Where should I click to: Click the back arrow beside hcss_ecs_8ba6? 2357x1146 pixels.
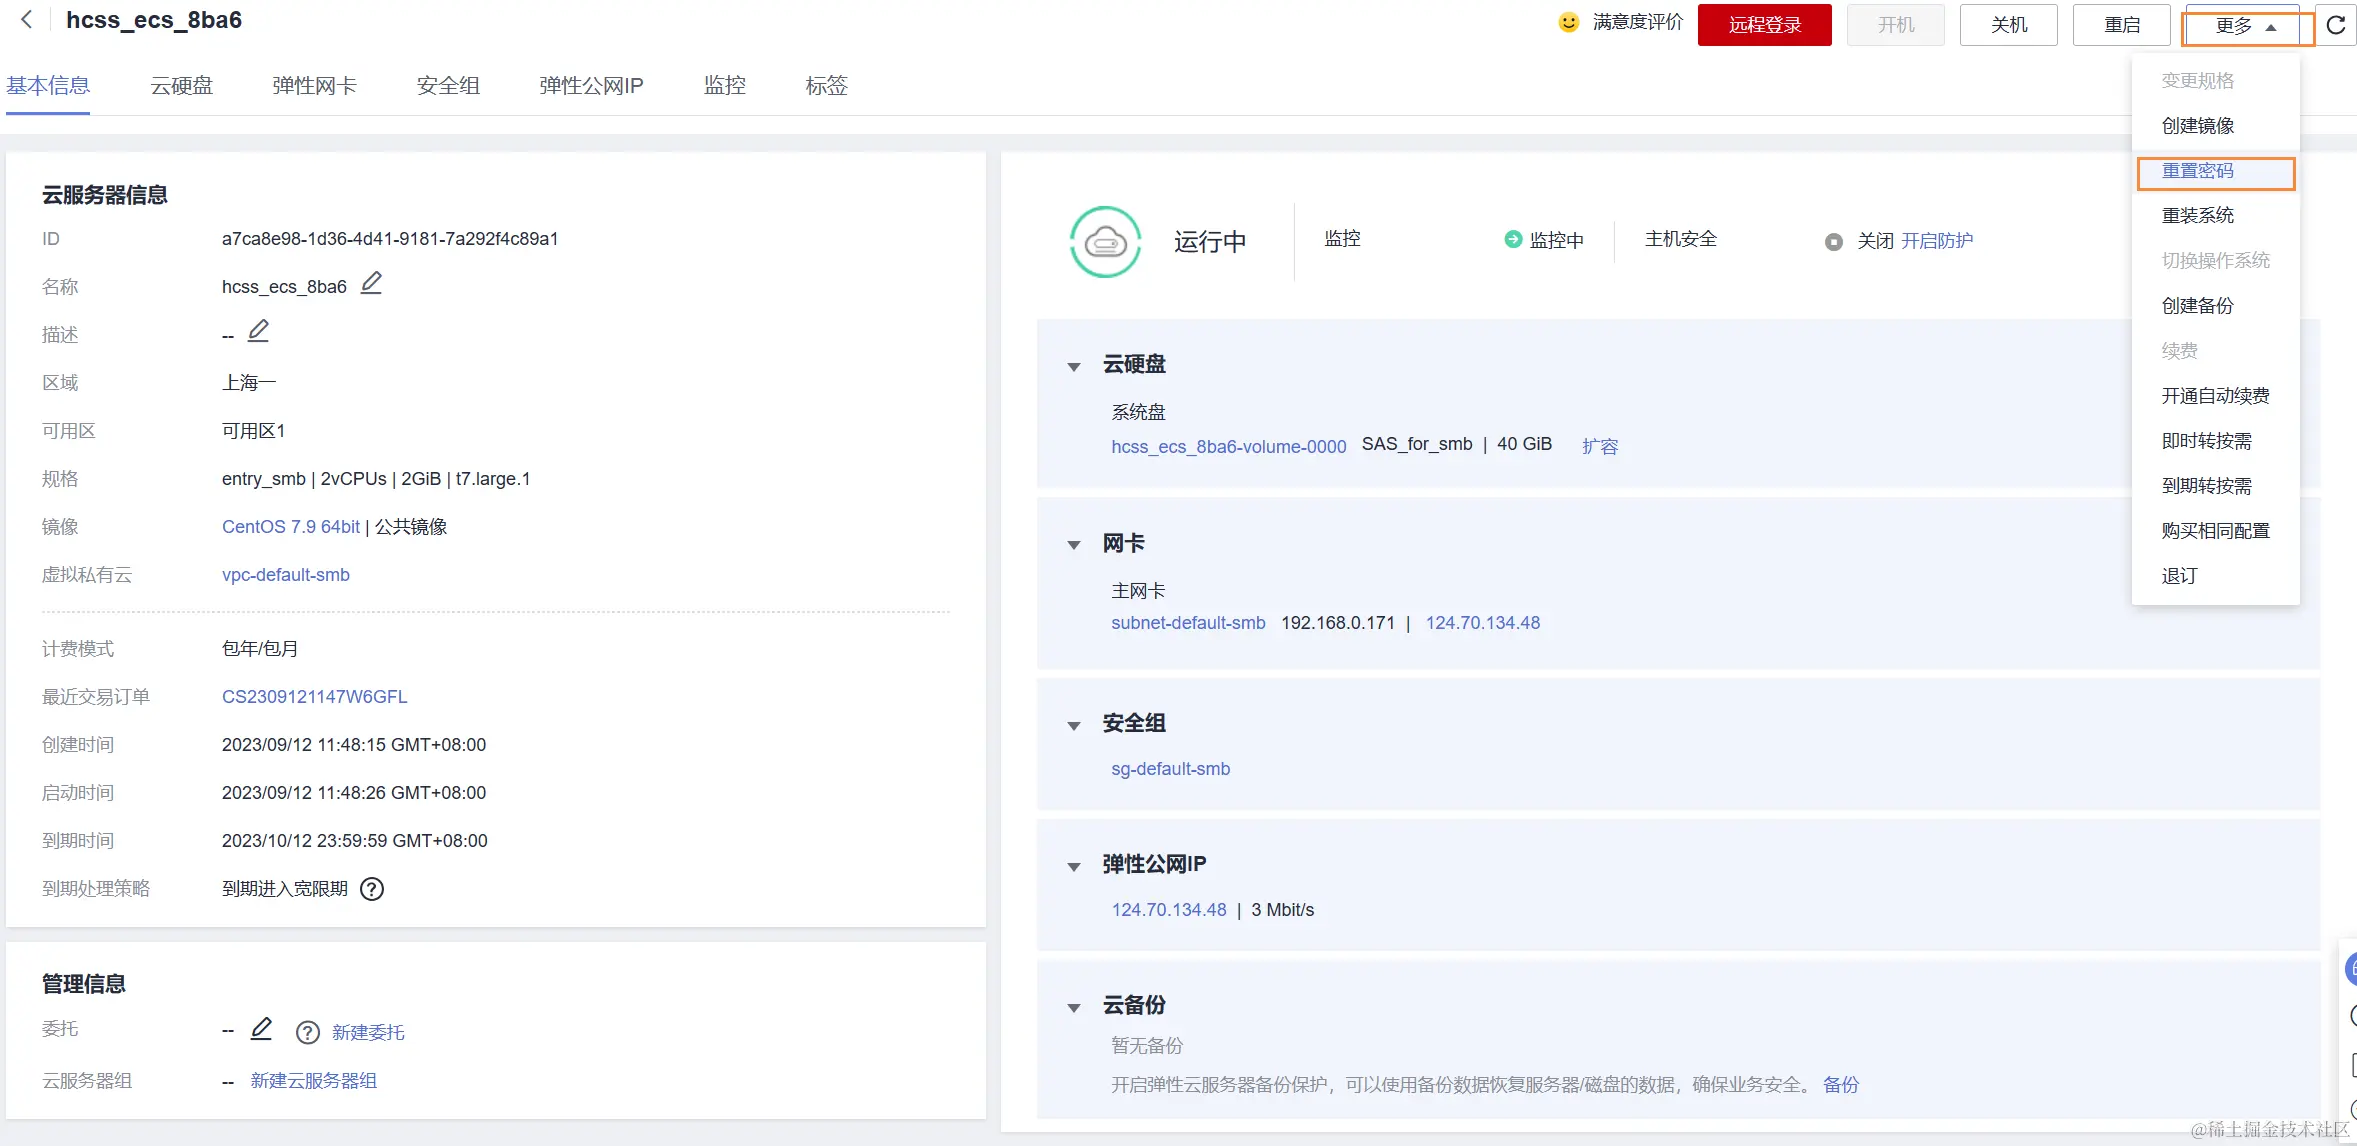click(x=26, y=18)
